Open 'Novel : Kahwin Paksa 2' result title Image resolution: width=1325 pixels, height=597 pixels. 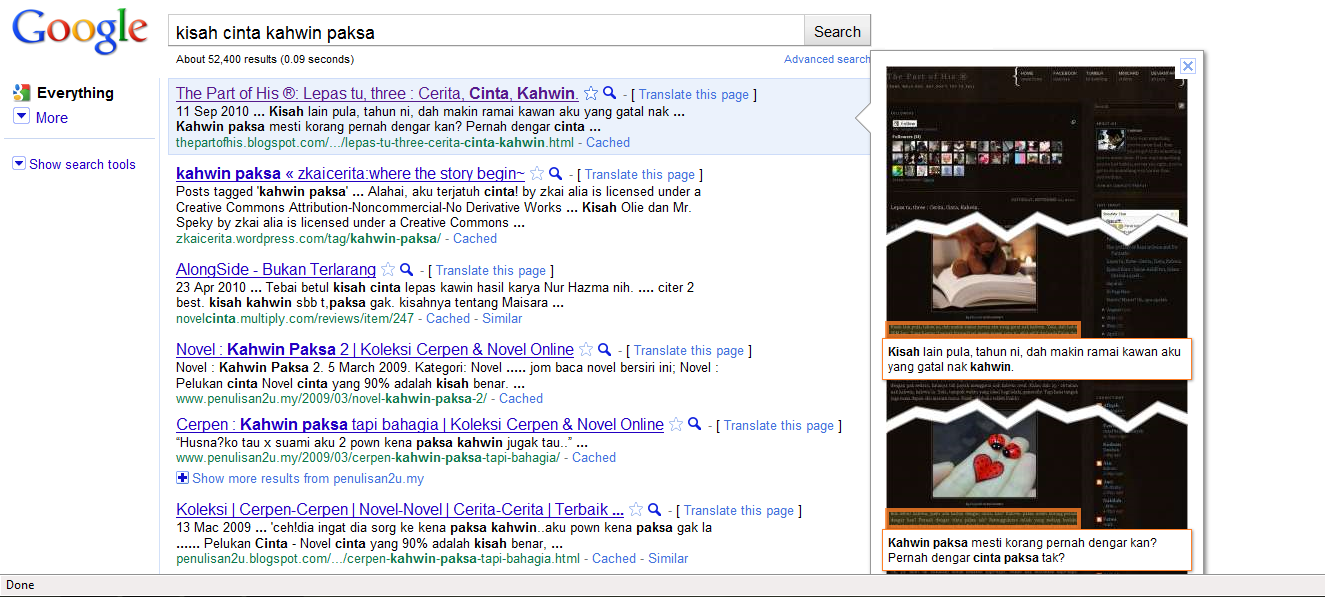[375, 350]
